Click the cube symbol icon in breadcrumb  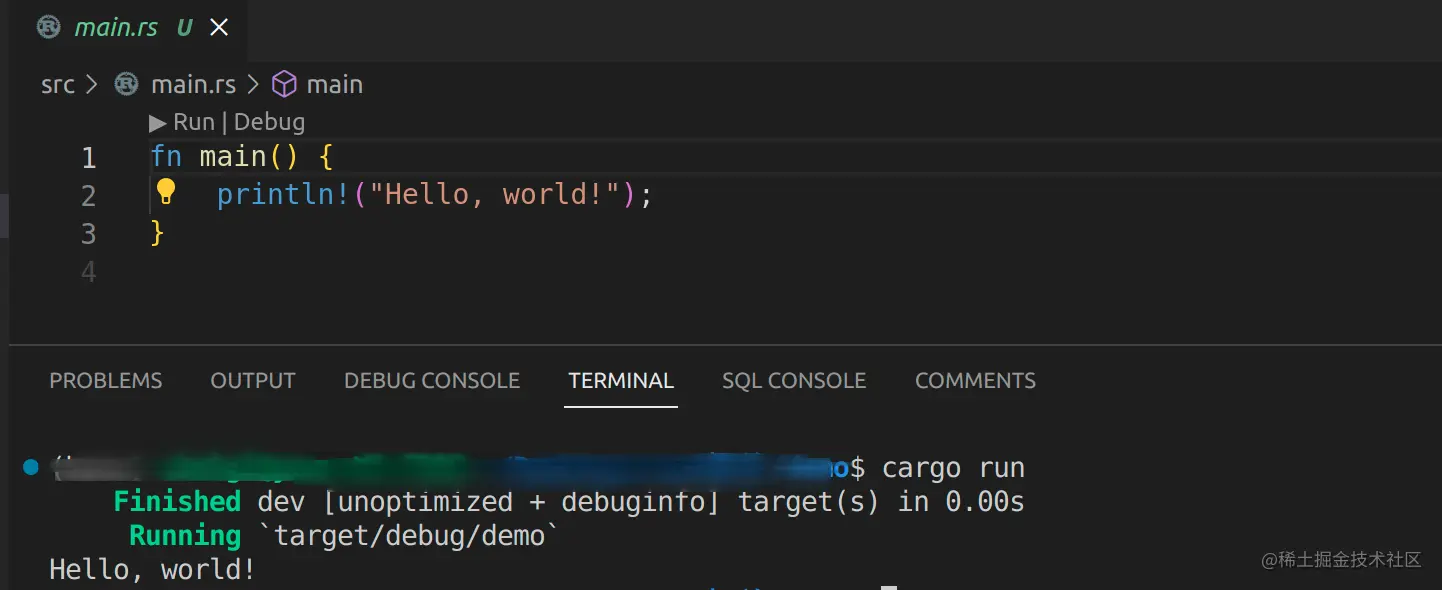[284, 85]
